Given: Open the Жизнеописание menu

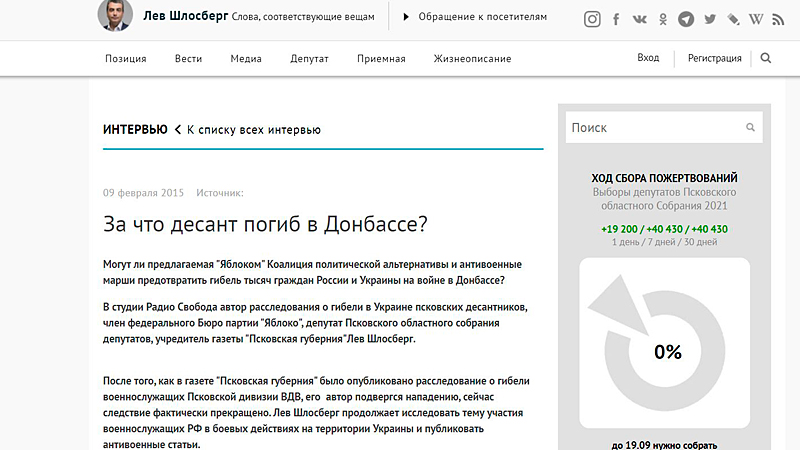Looking at the screenshot, I should pos(472,59).
